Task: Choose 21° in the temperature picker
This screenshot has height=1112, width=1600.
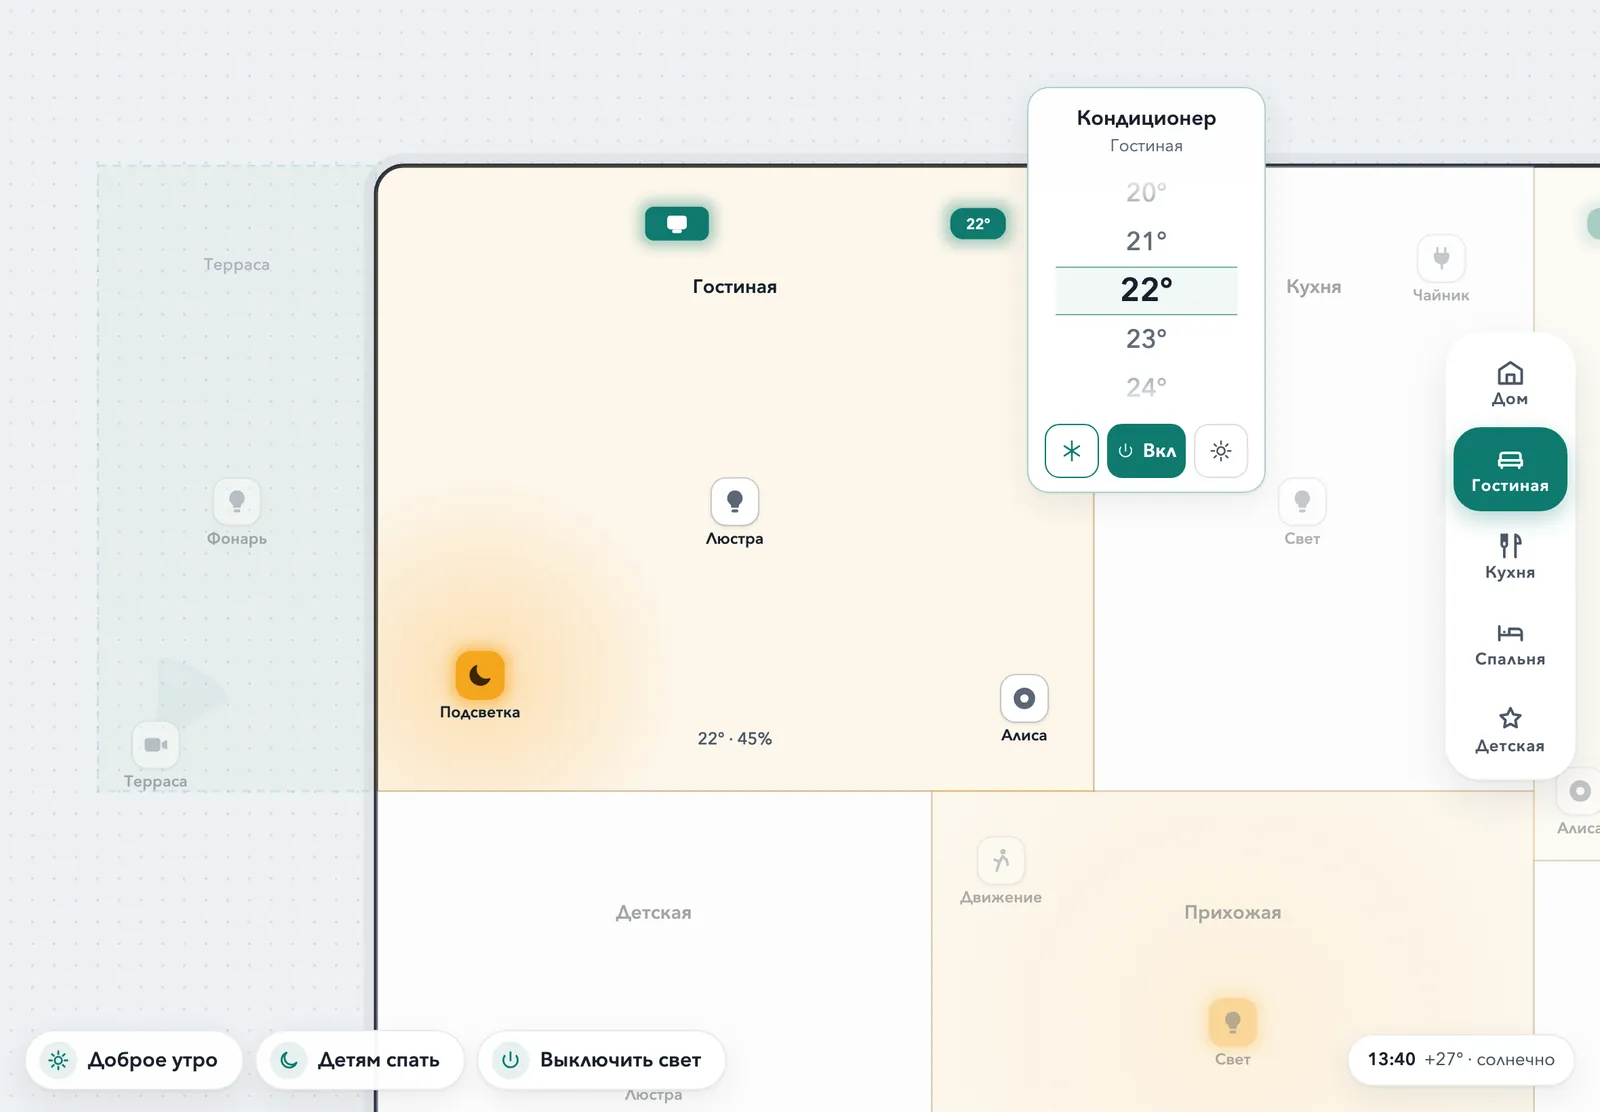Action: coord(1146,241)
